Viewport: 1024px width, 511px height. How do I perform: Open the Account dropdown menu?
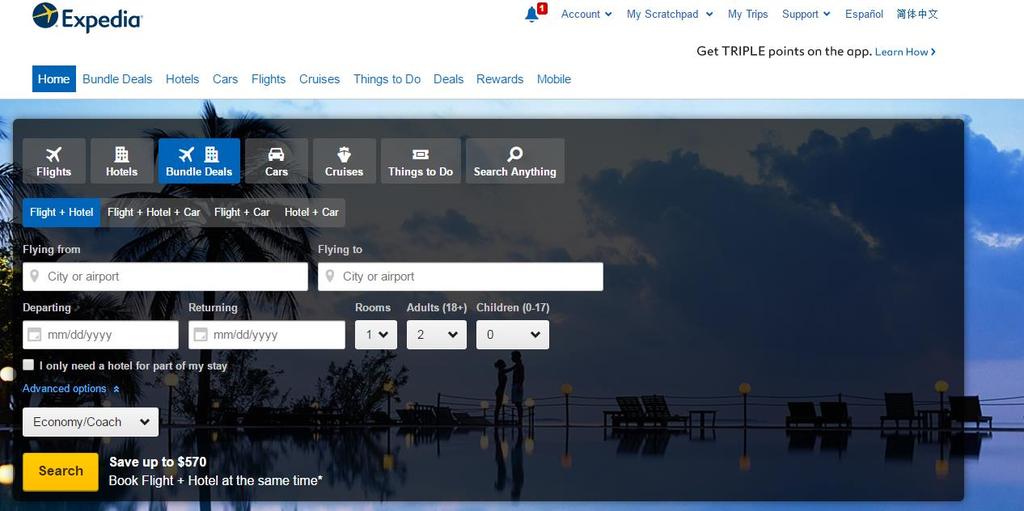pos(586,14)
